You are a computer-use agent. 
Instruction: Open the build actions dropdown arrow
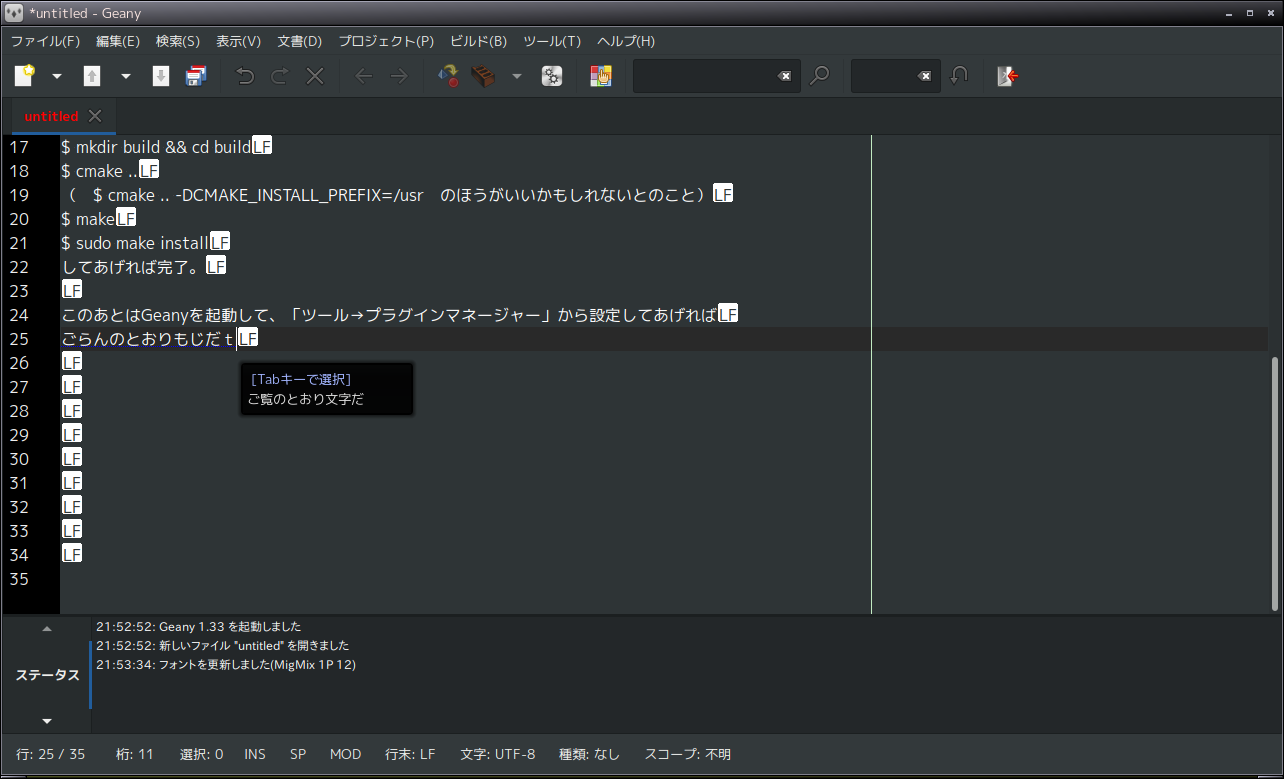tap(517, 76)
